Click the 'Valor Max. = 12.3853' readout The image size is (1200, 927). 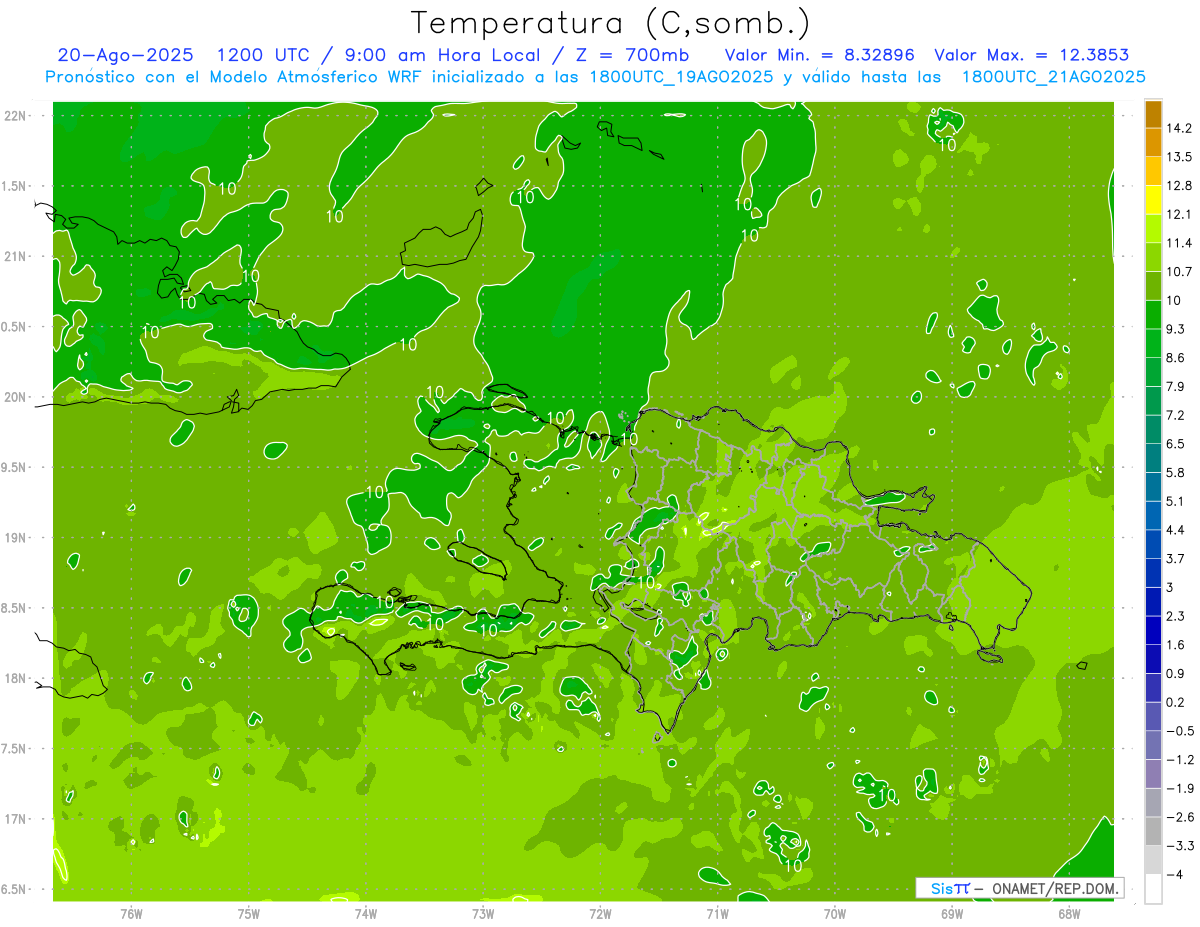(x=1033, y=55)
